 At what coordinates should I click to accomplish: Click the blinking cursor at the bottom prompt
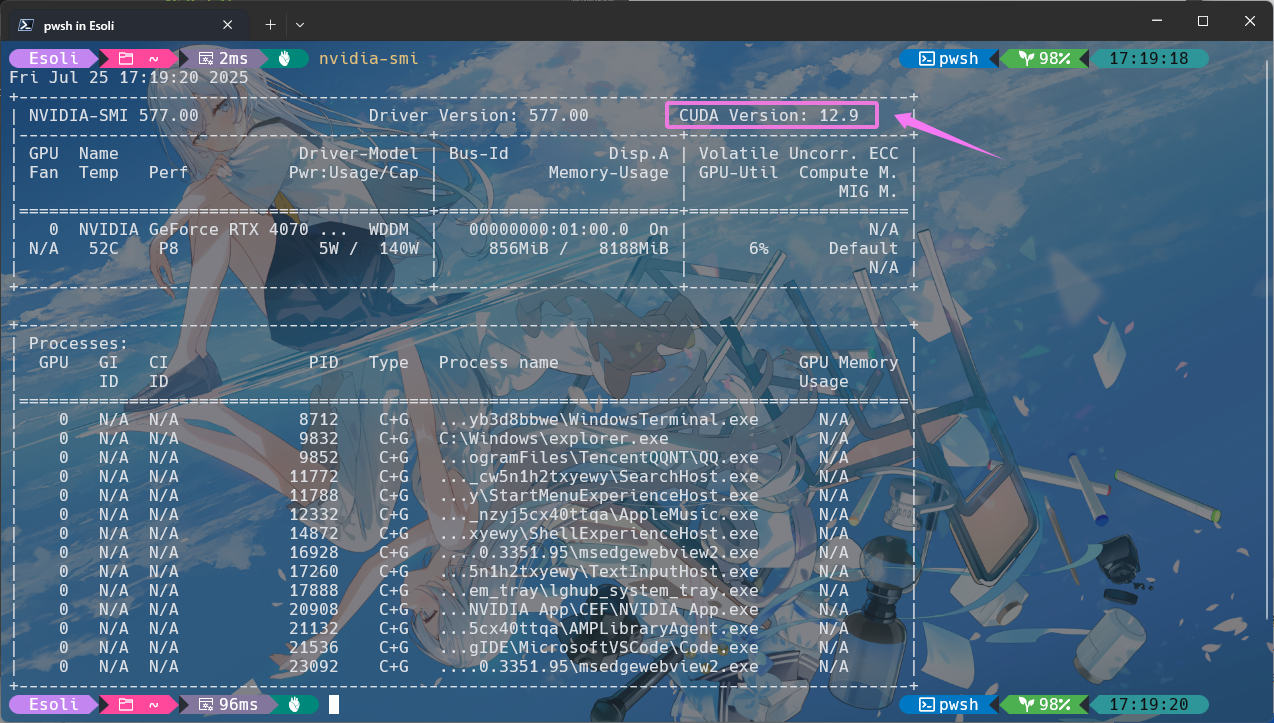(334, 704)
